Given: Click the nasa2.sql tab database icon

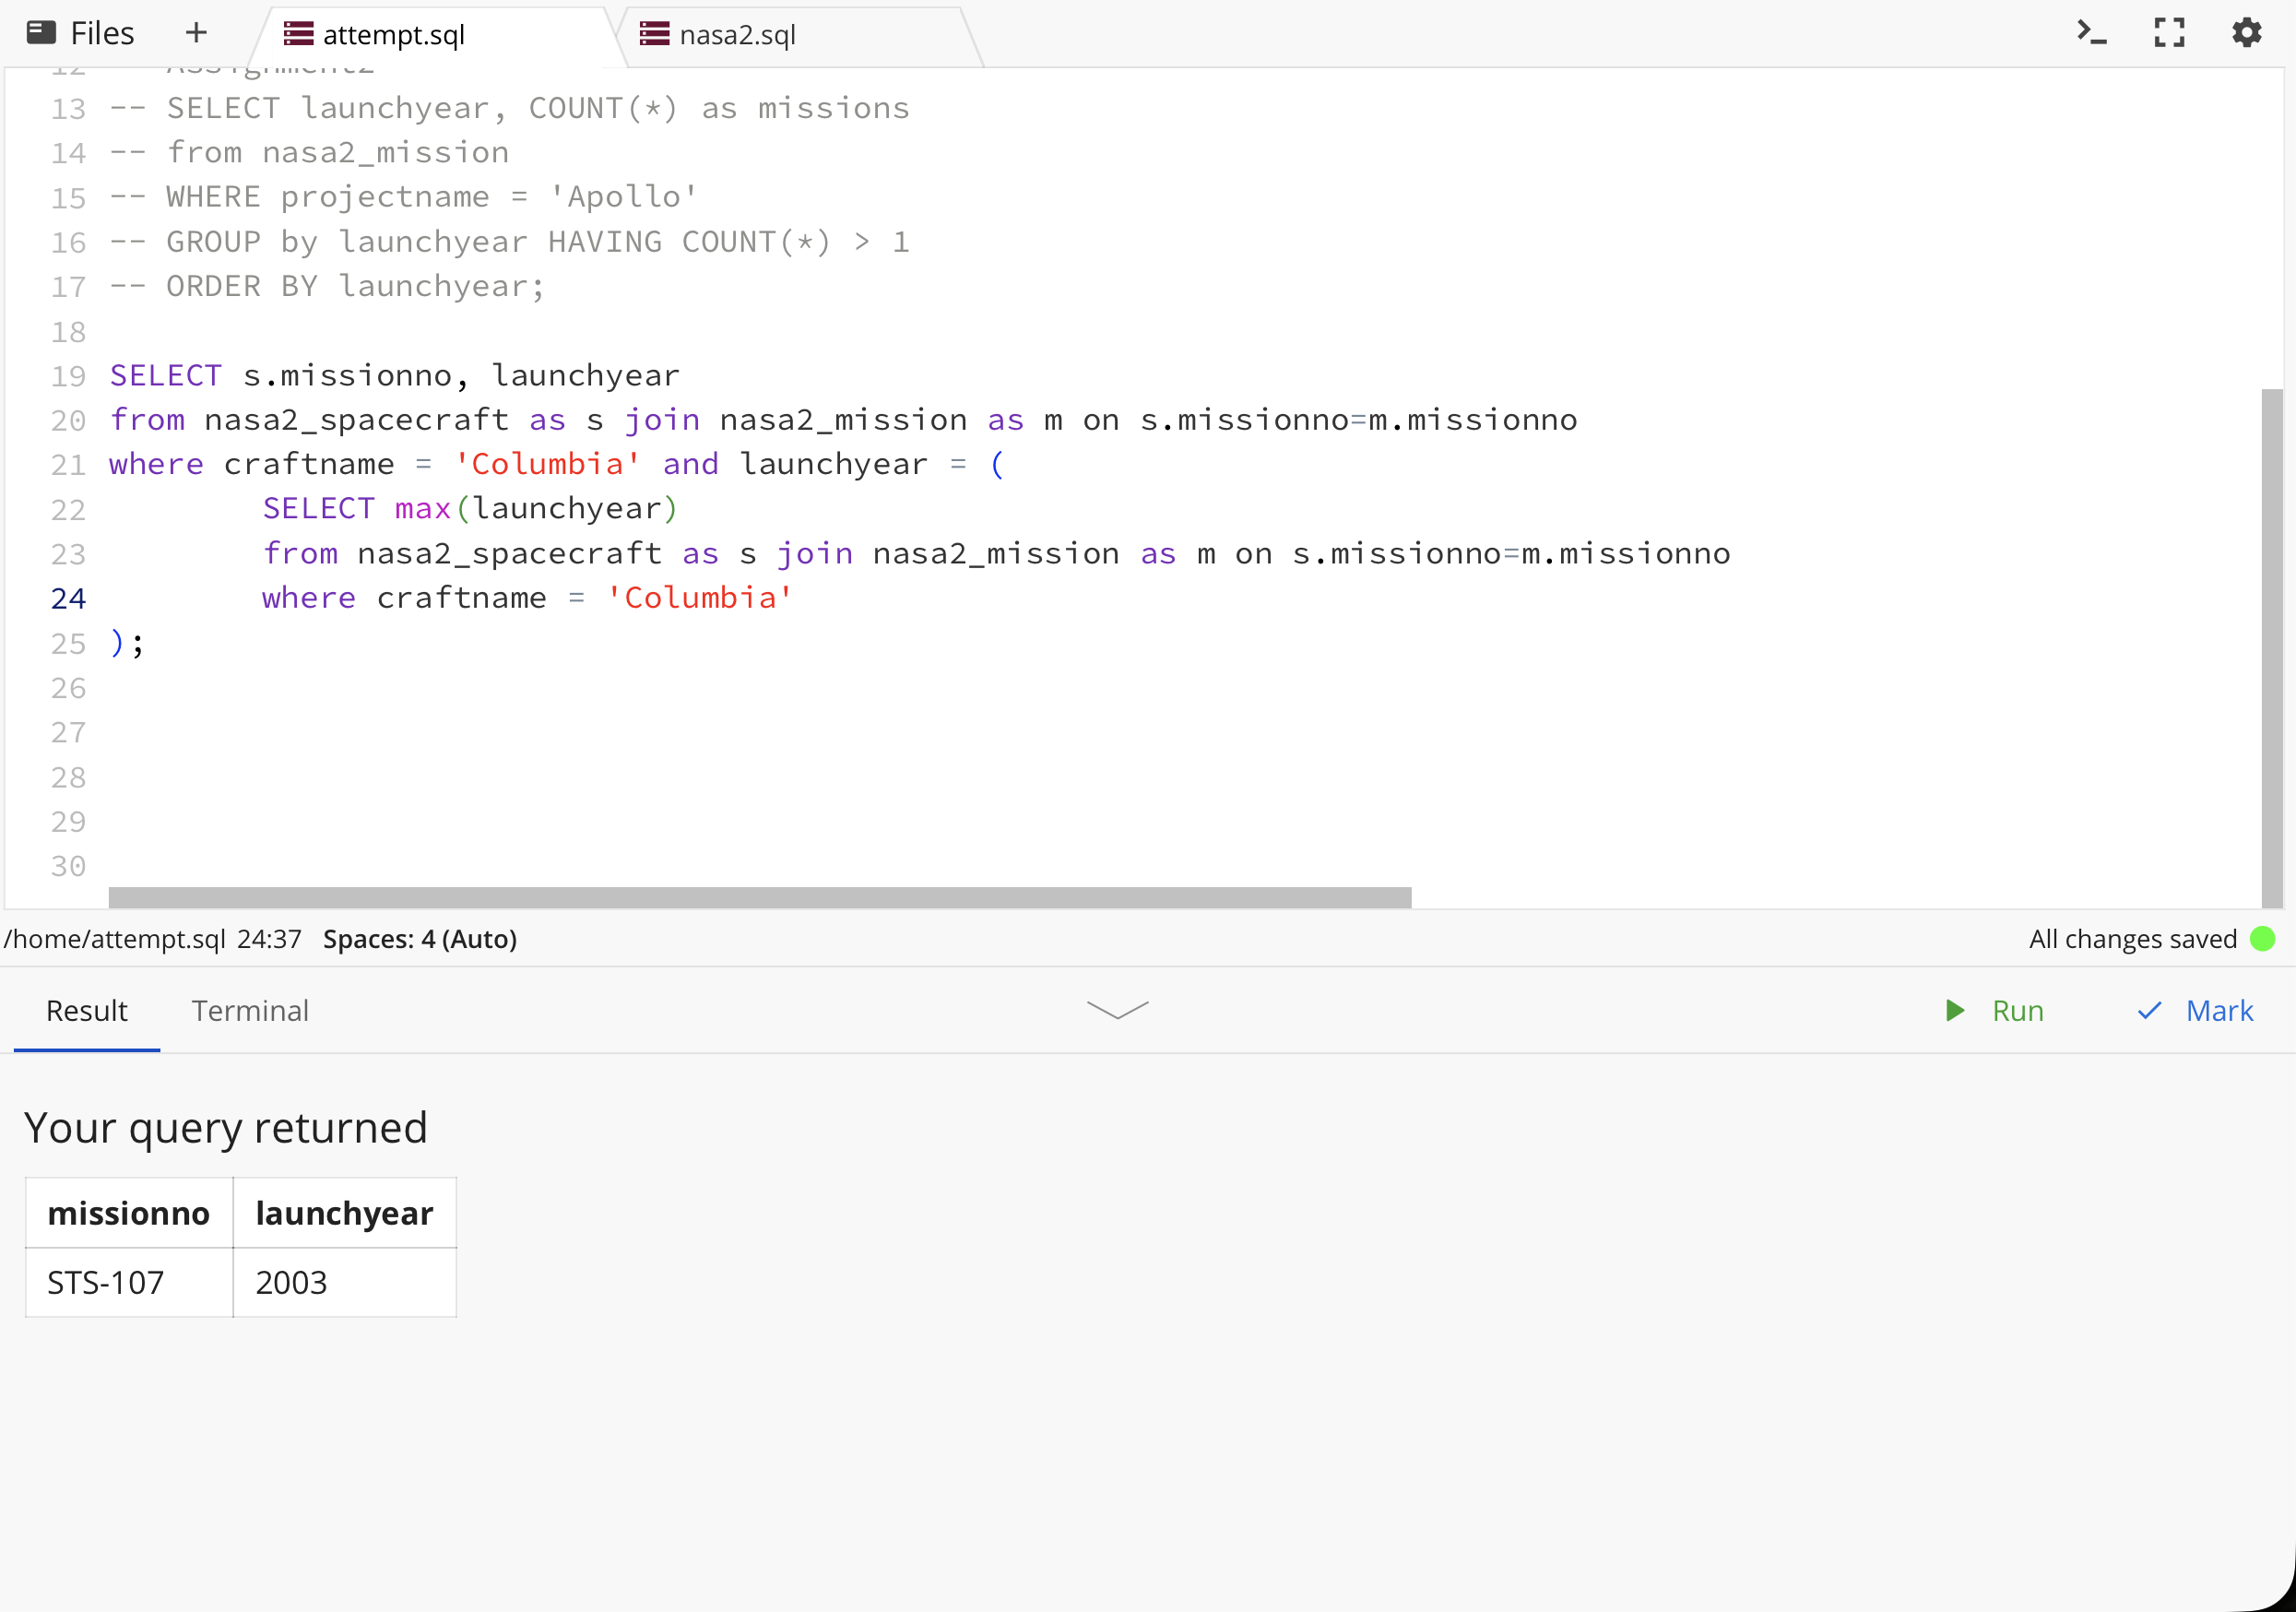Looking at the screenshot, I should coord(655,34).
